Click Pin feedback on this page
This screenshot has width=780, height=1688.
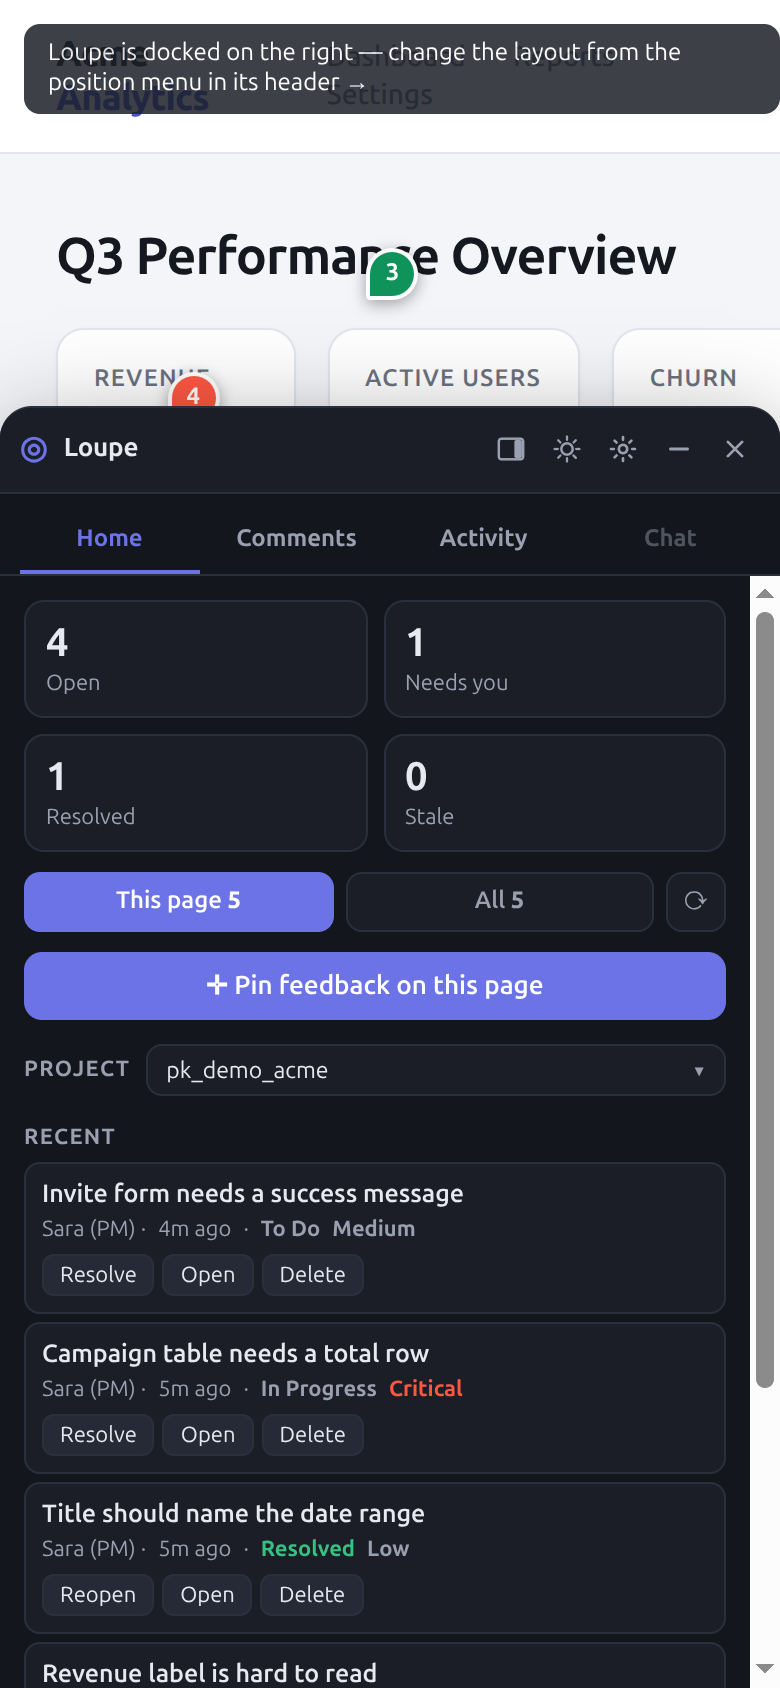pyautogui.click(x=375, y=986)
